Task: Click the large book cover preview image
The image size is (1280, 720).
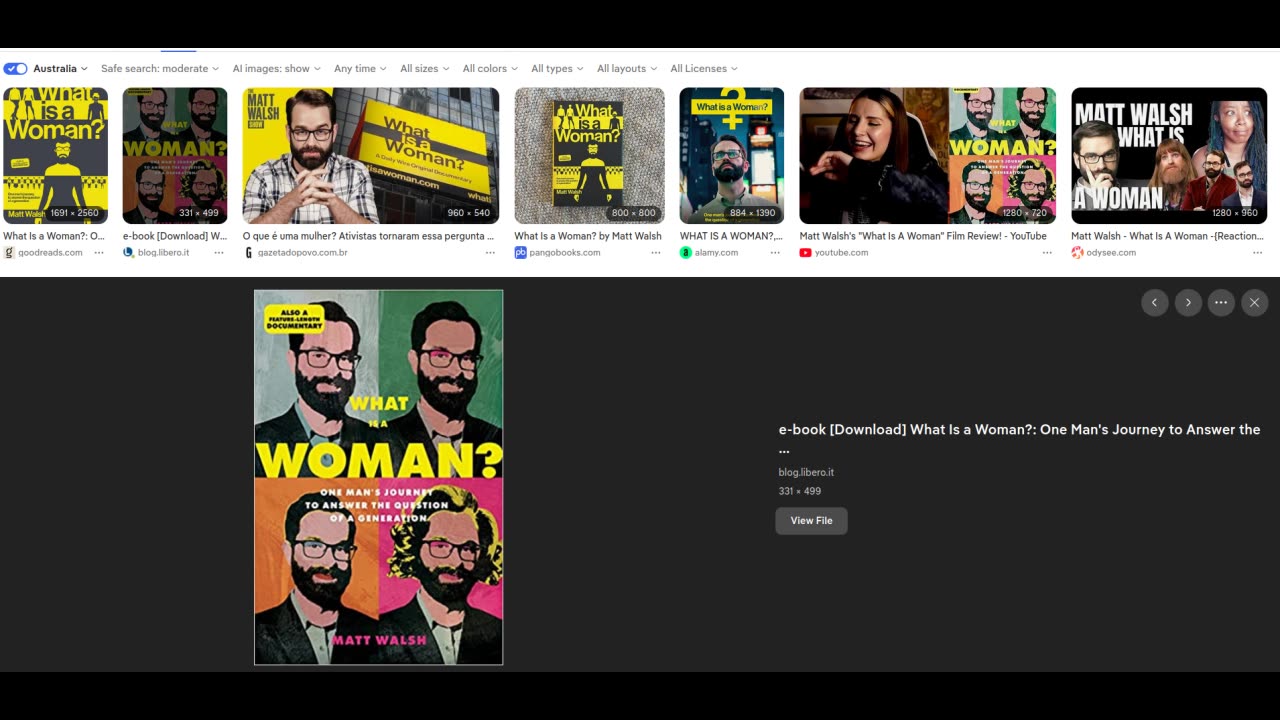Action: (378, 477)
